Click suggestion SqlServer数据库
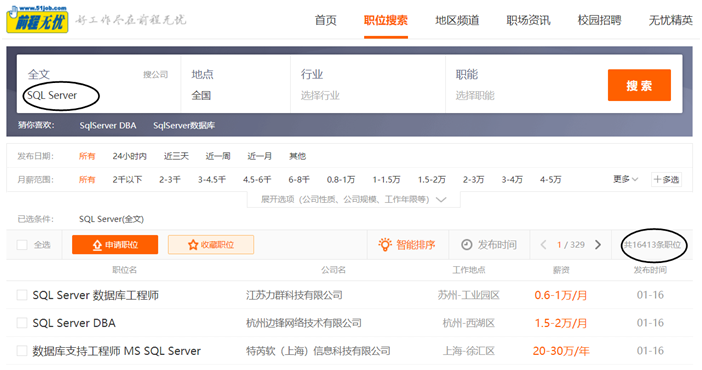Screen dimensions: 702x370 pyautogui.click(x=184, y=125)
